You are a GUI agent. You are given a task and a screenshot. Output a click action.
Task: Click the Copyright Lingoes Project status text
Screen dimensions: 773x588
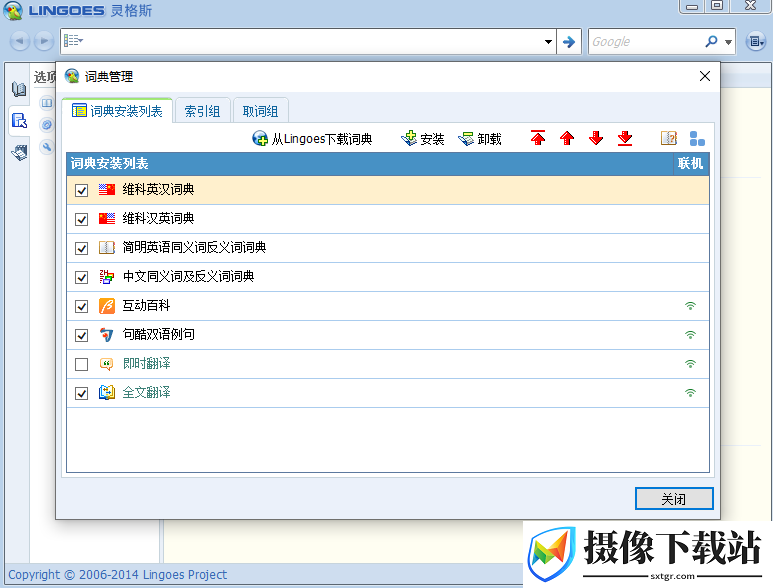pos(117,575)
